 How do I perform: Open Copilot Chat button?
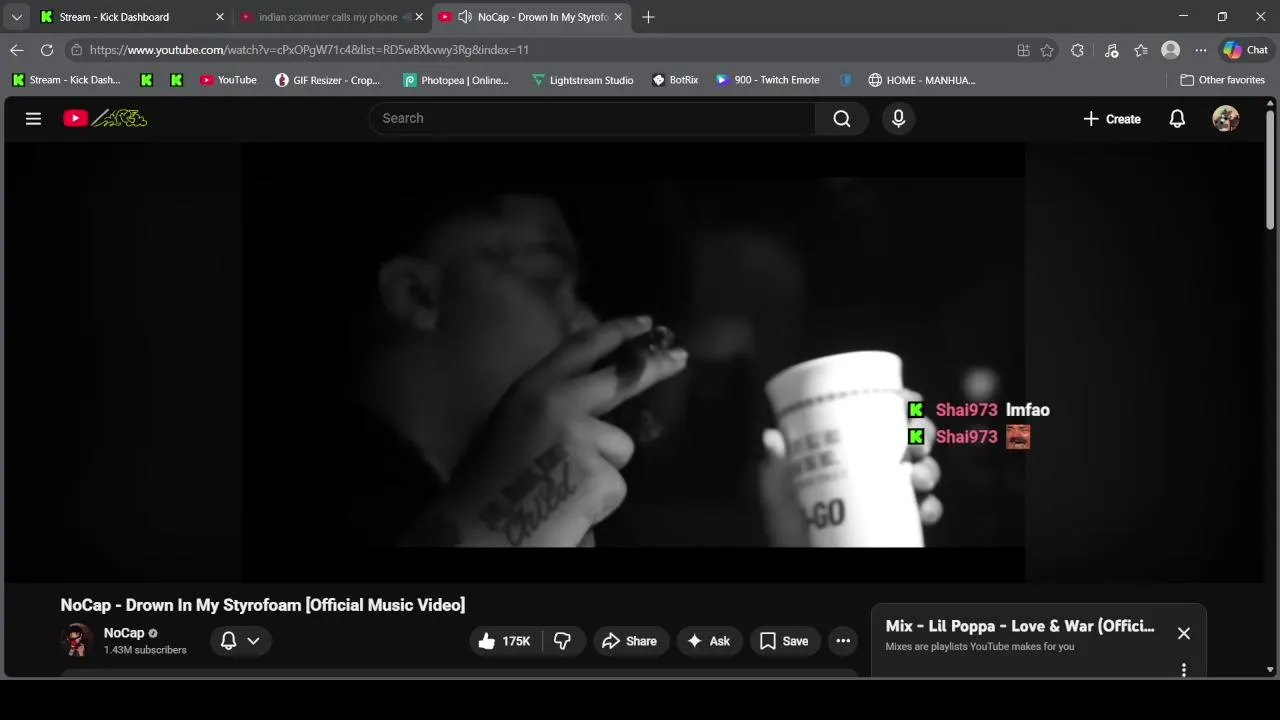[1246, 50]
